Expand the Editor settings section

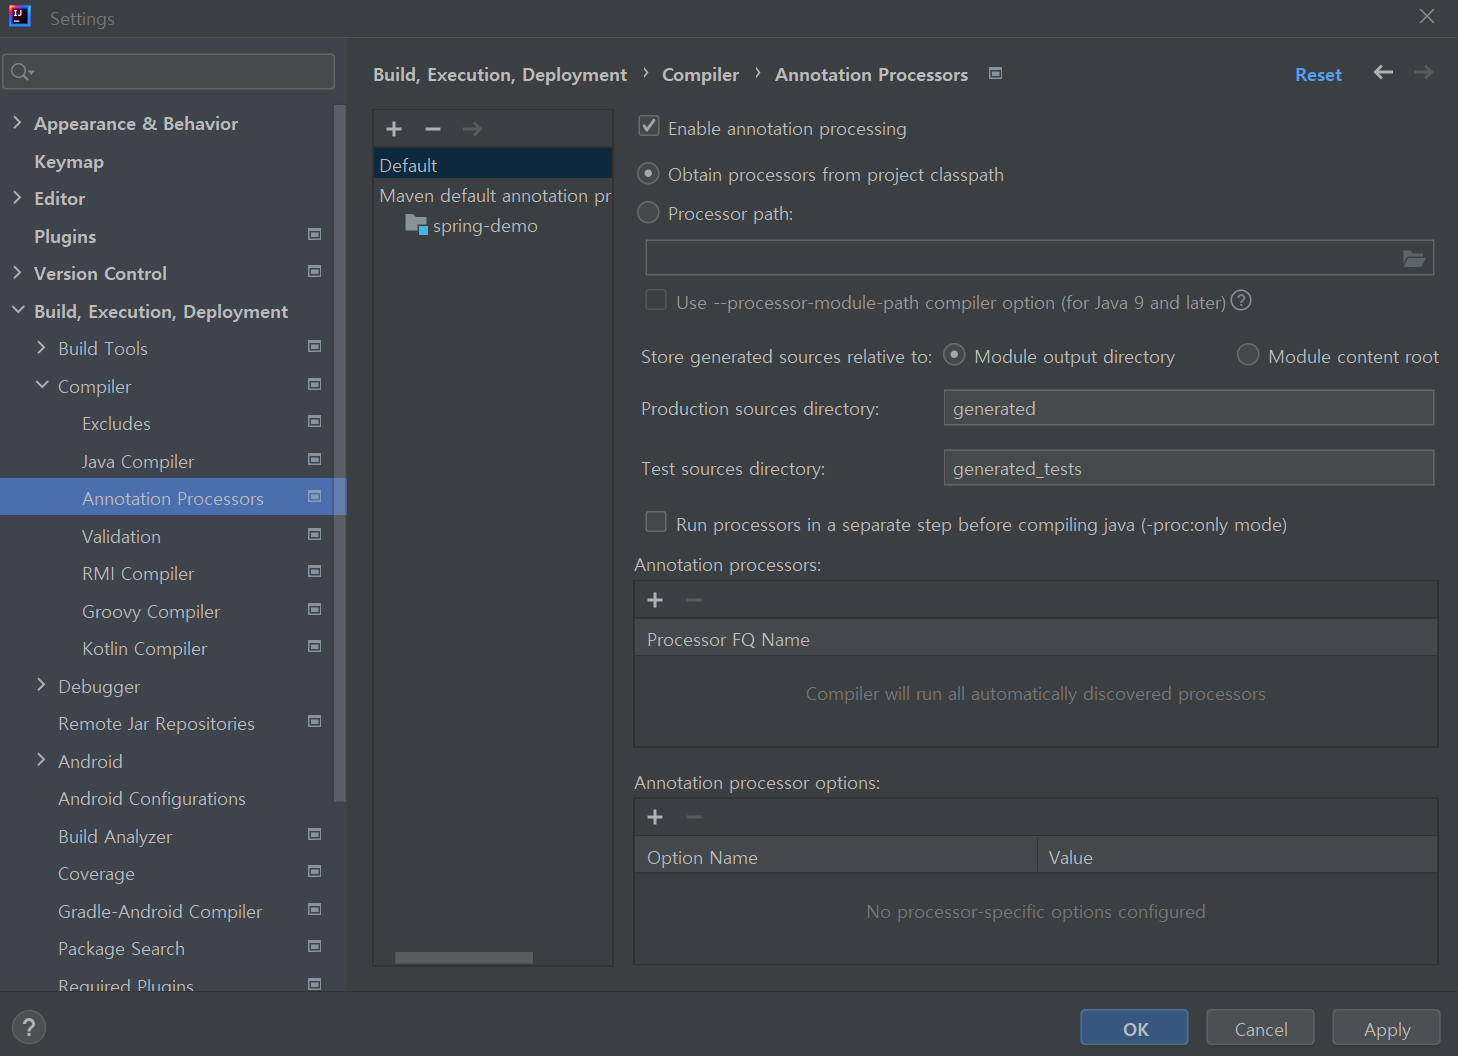click(x=17, y=197)
